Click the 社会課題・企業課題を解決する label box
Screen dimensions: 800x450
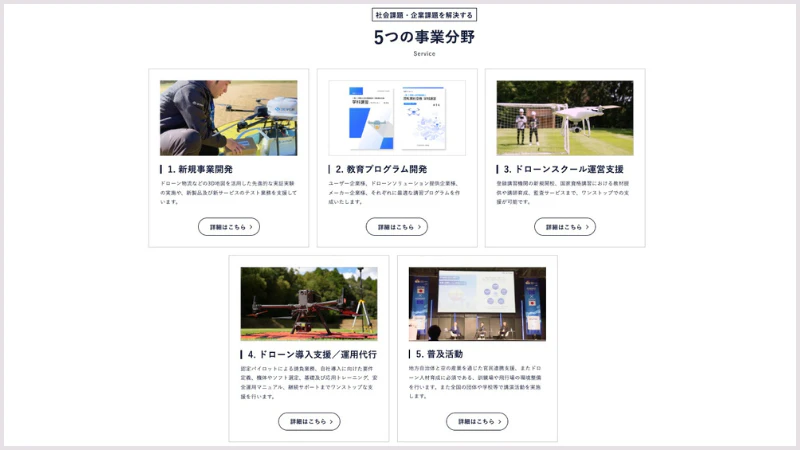point(424,15)
